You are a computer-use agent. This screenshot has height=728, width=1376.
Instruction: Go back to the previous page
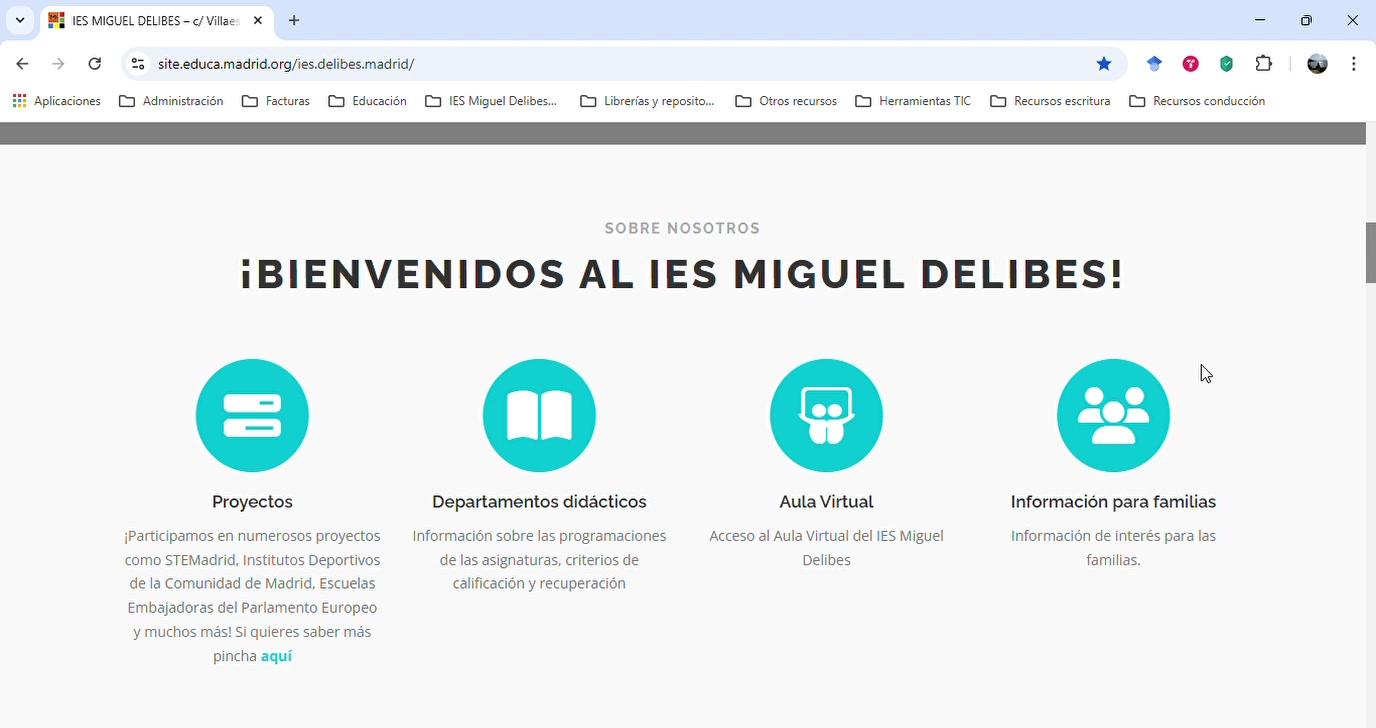22,64
